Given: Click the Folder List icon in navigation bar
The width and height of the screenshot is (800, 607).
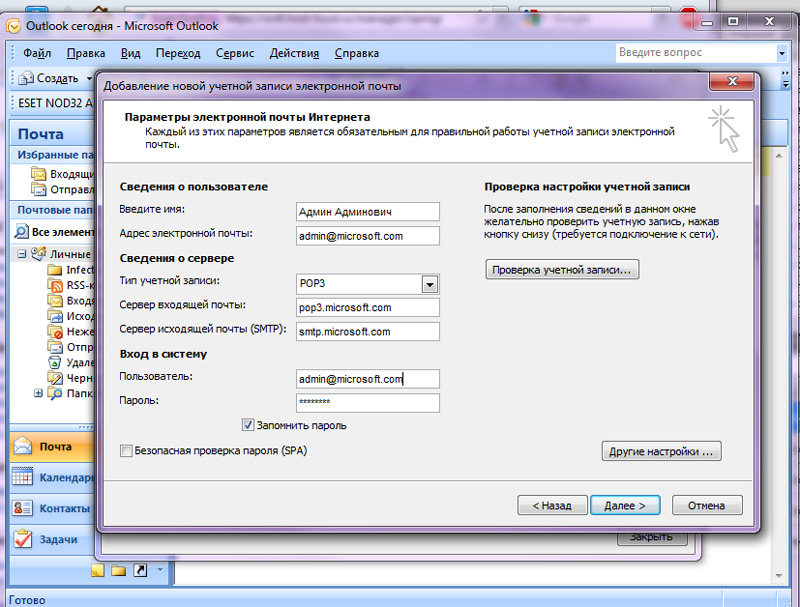Looking at the screenshot, I should pos(118,570).
